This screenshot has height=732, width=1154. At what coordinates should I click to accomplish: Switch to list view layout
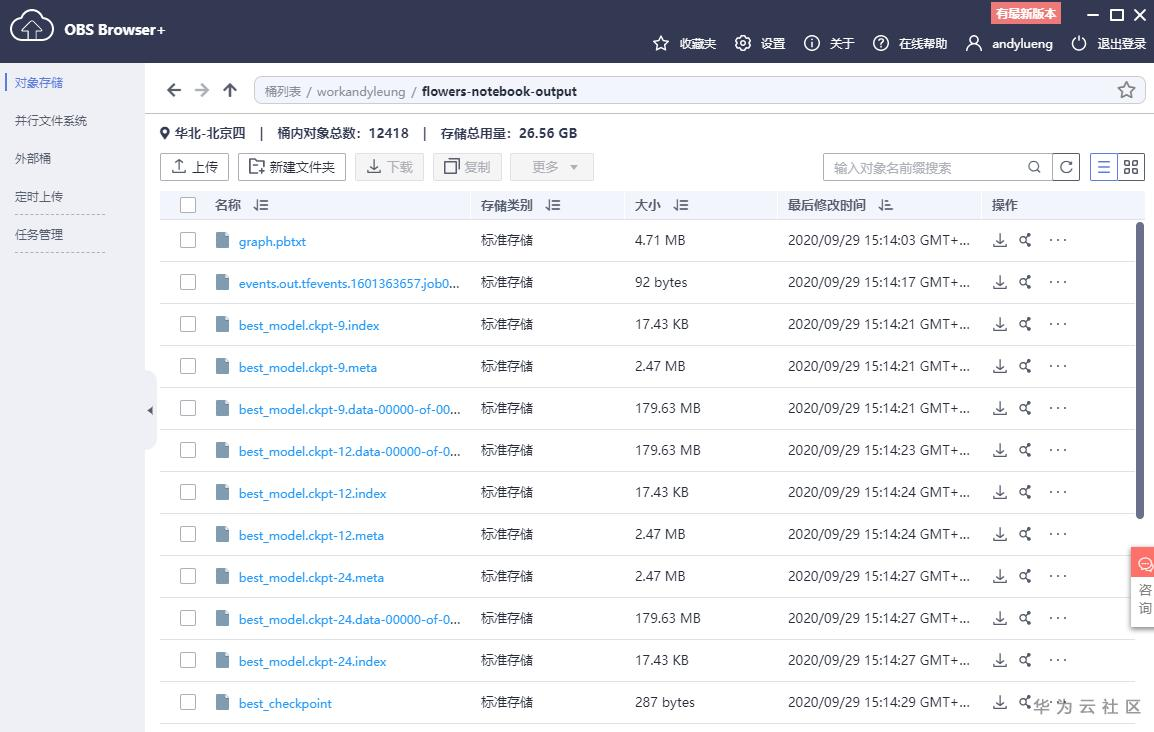(x=1104, y=167)
